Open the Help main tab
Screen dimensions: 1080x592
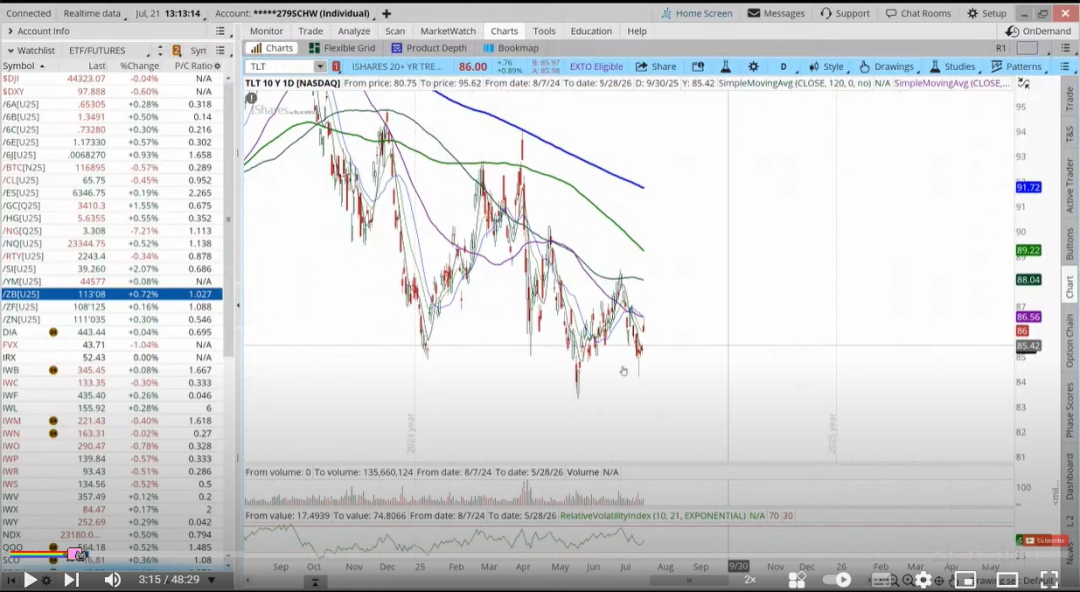pyautogui.click(x=637, y=31)
